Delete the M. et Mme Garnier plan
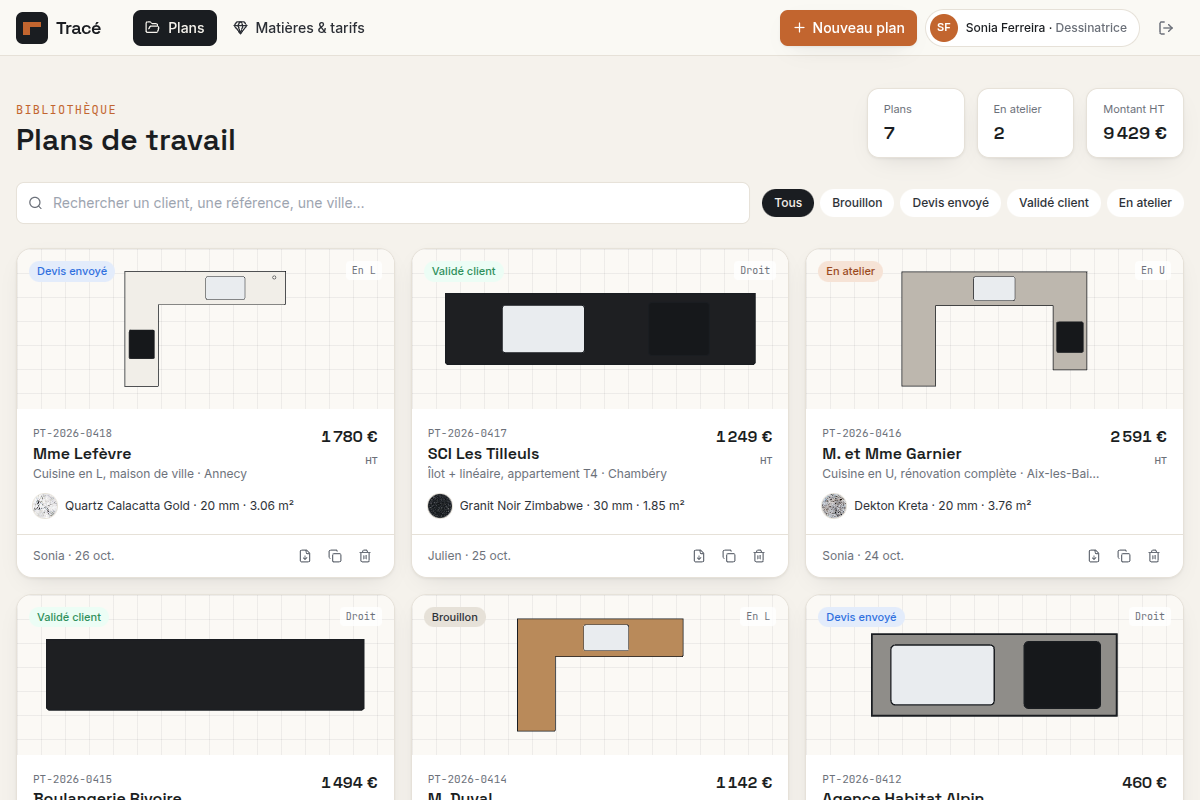Screen dimensions: 1200x800 (1154, 556)
